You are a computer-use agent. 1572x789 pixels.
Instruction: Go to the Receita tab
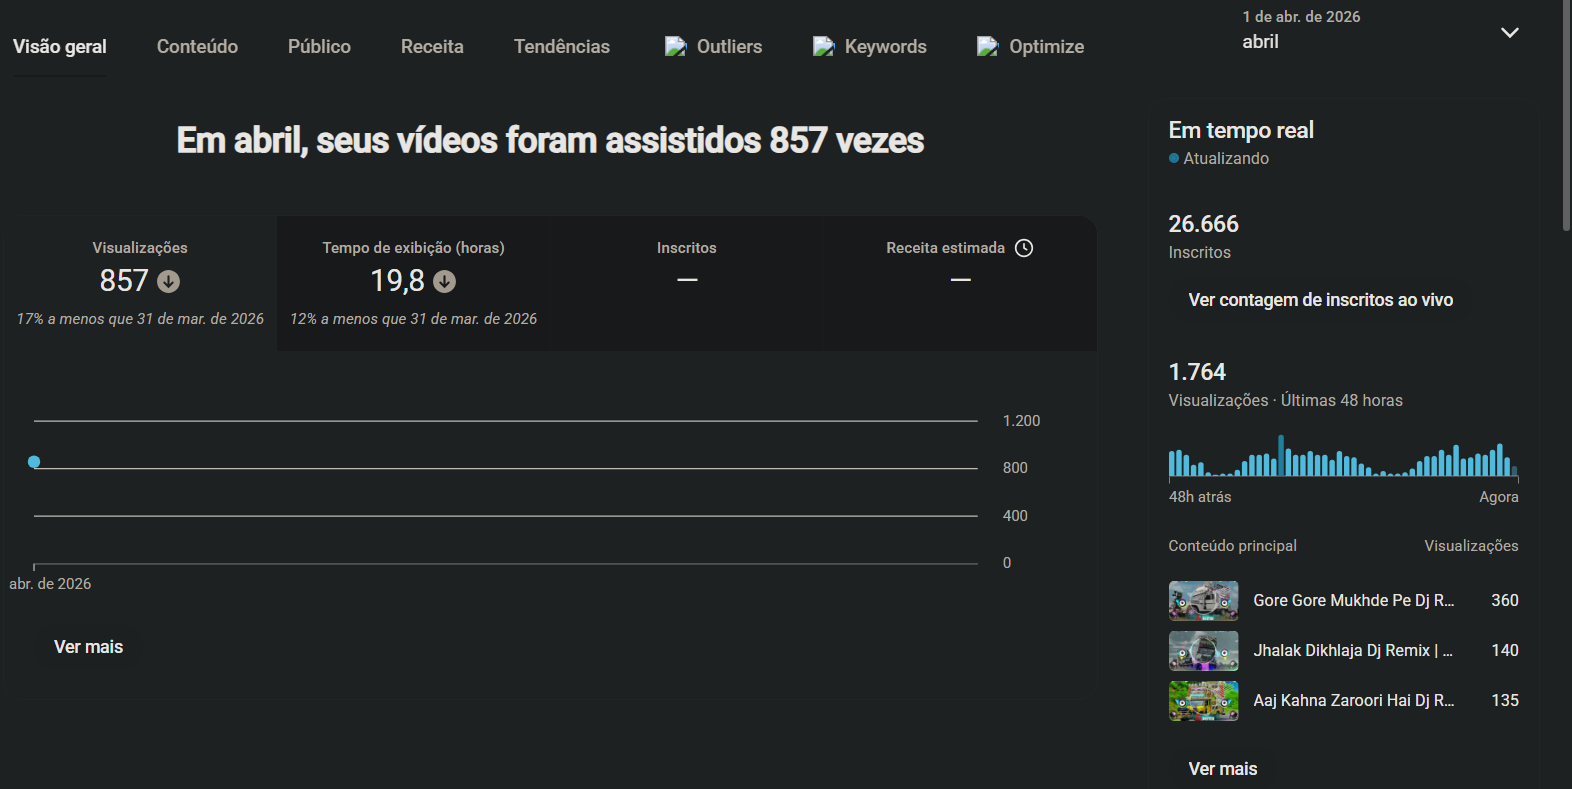pos(432,47)
